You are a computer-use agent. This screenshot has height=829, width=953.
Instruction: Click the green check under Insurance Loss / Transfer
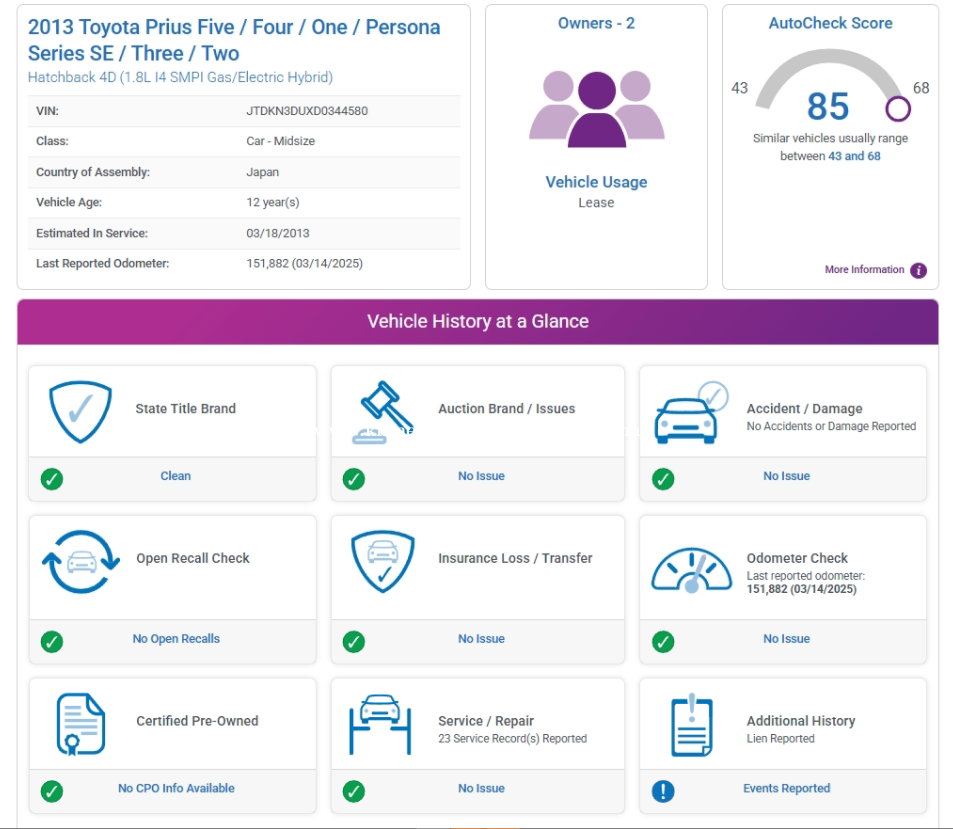[354, 642]
